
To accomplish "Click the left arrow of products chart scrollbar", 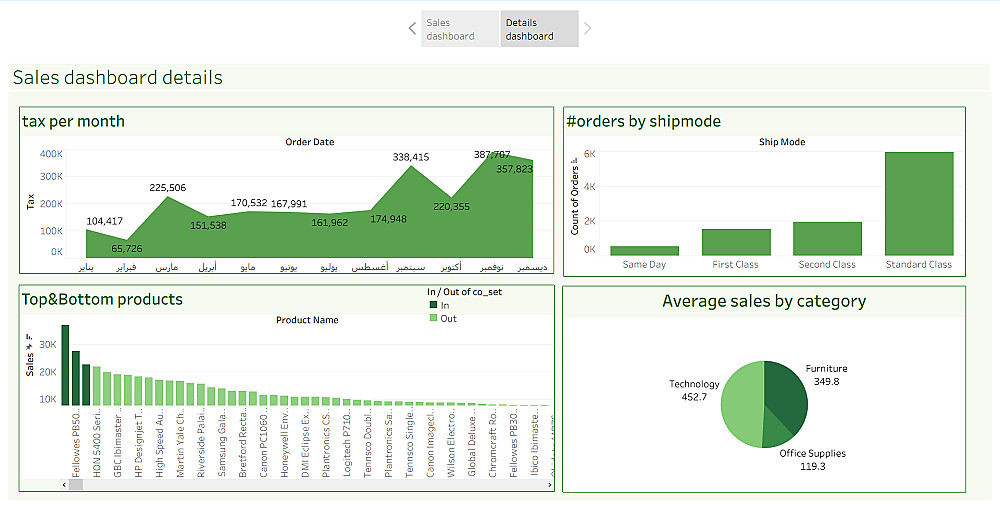I will click(x=64, y=485).
